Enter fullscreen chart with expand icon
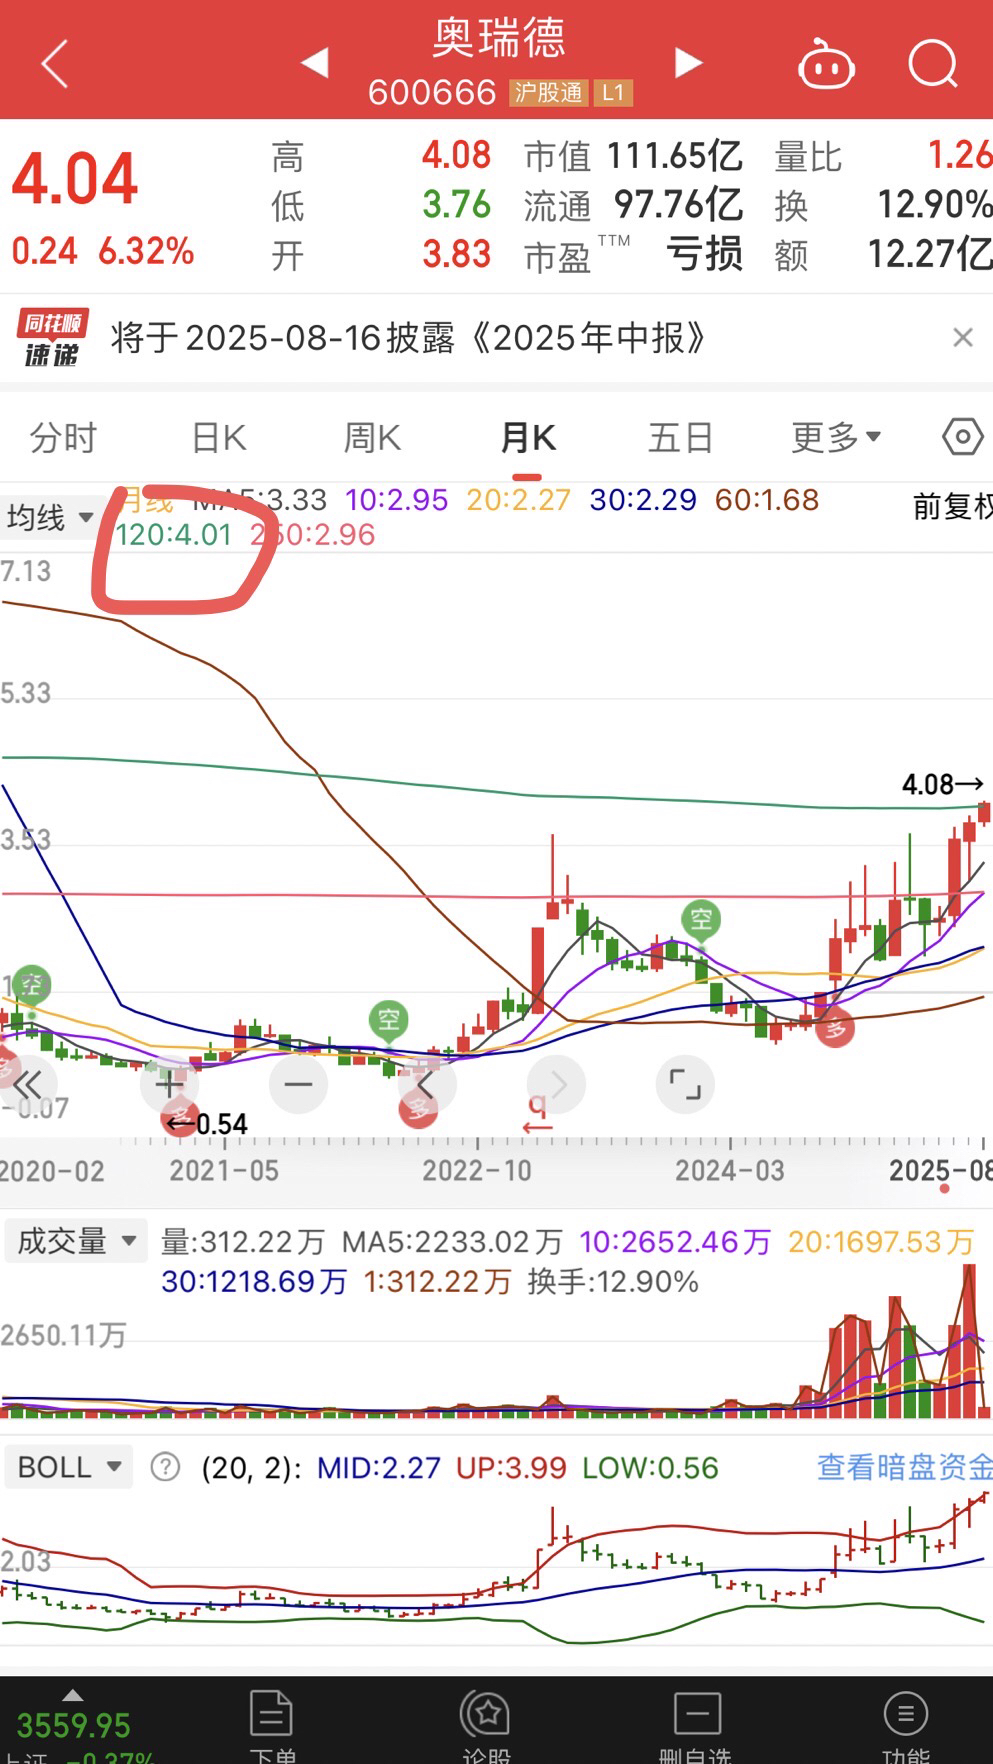Screen dimensions: 993x1764 pos(685,1085)
